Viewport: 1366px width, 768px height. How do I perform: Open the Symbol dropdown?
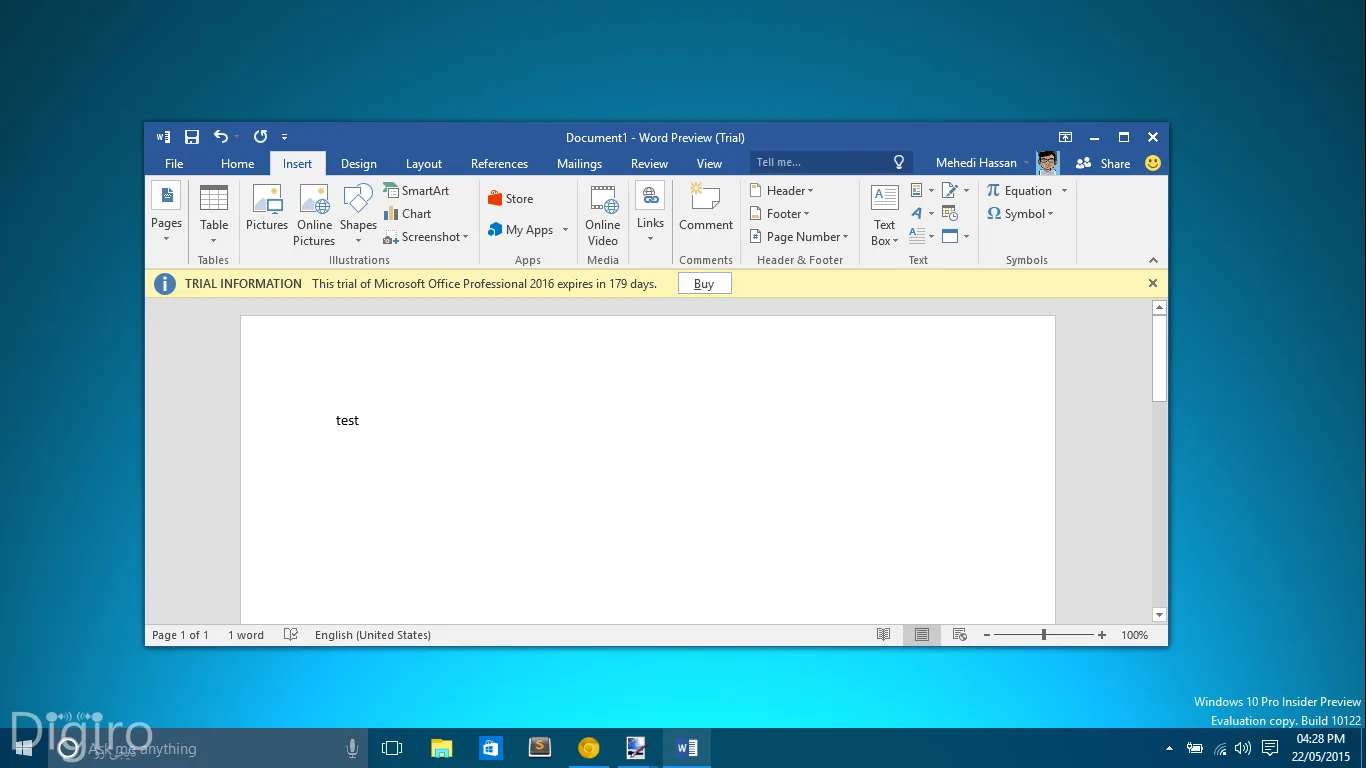tap(1020, 214)
